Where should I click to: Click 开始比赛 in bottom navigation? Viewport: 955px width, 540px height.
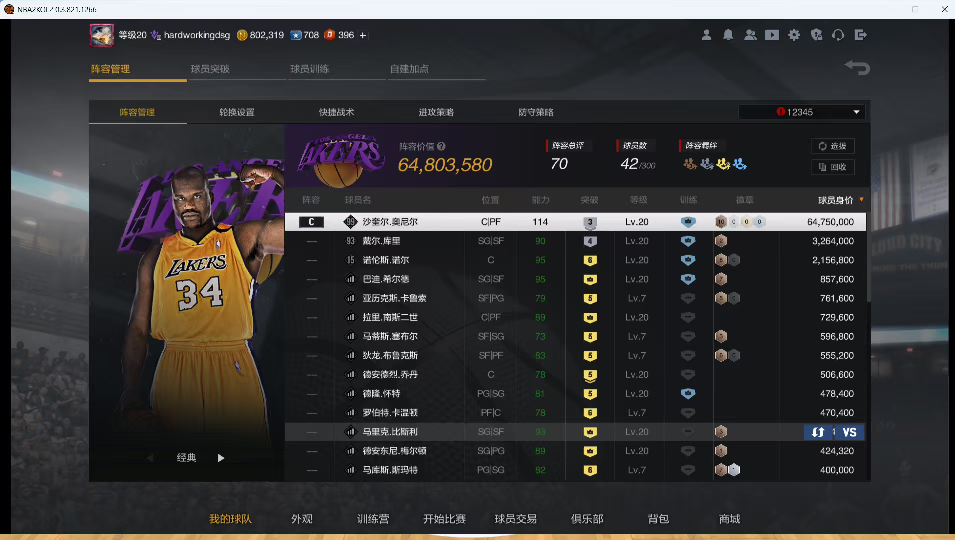pos(444,519)
